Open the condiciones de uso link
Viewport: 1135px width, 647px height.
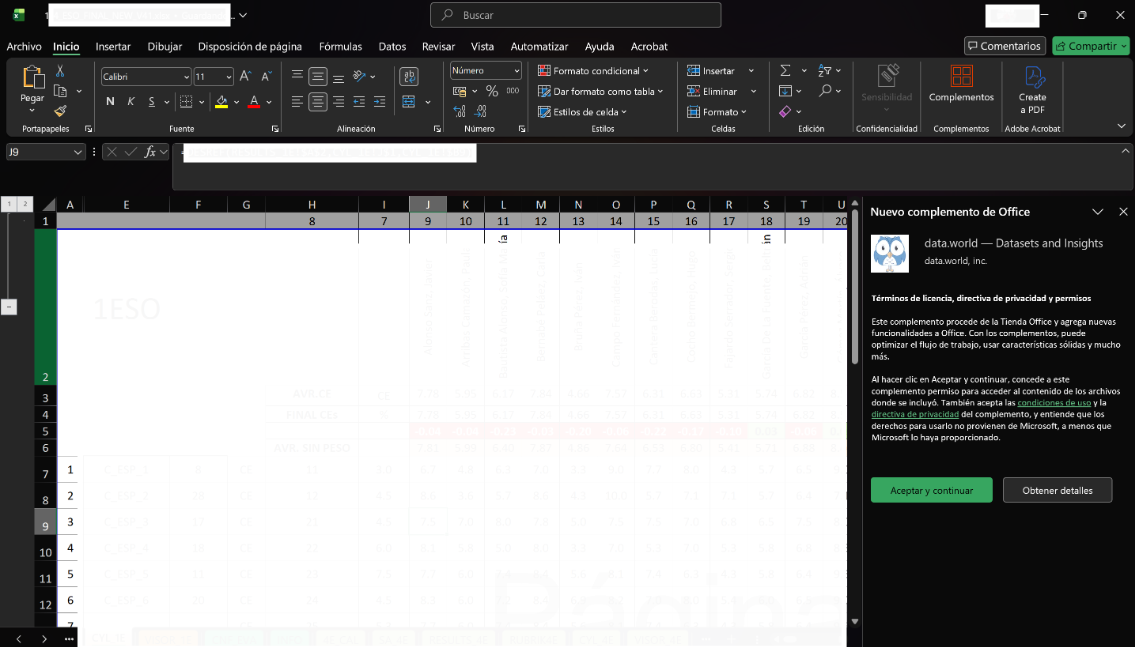(x=1054, y=402)
